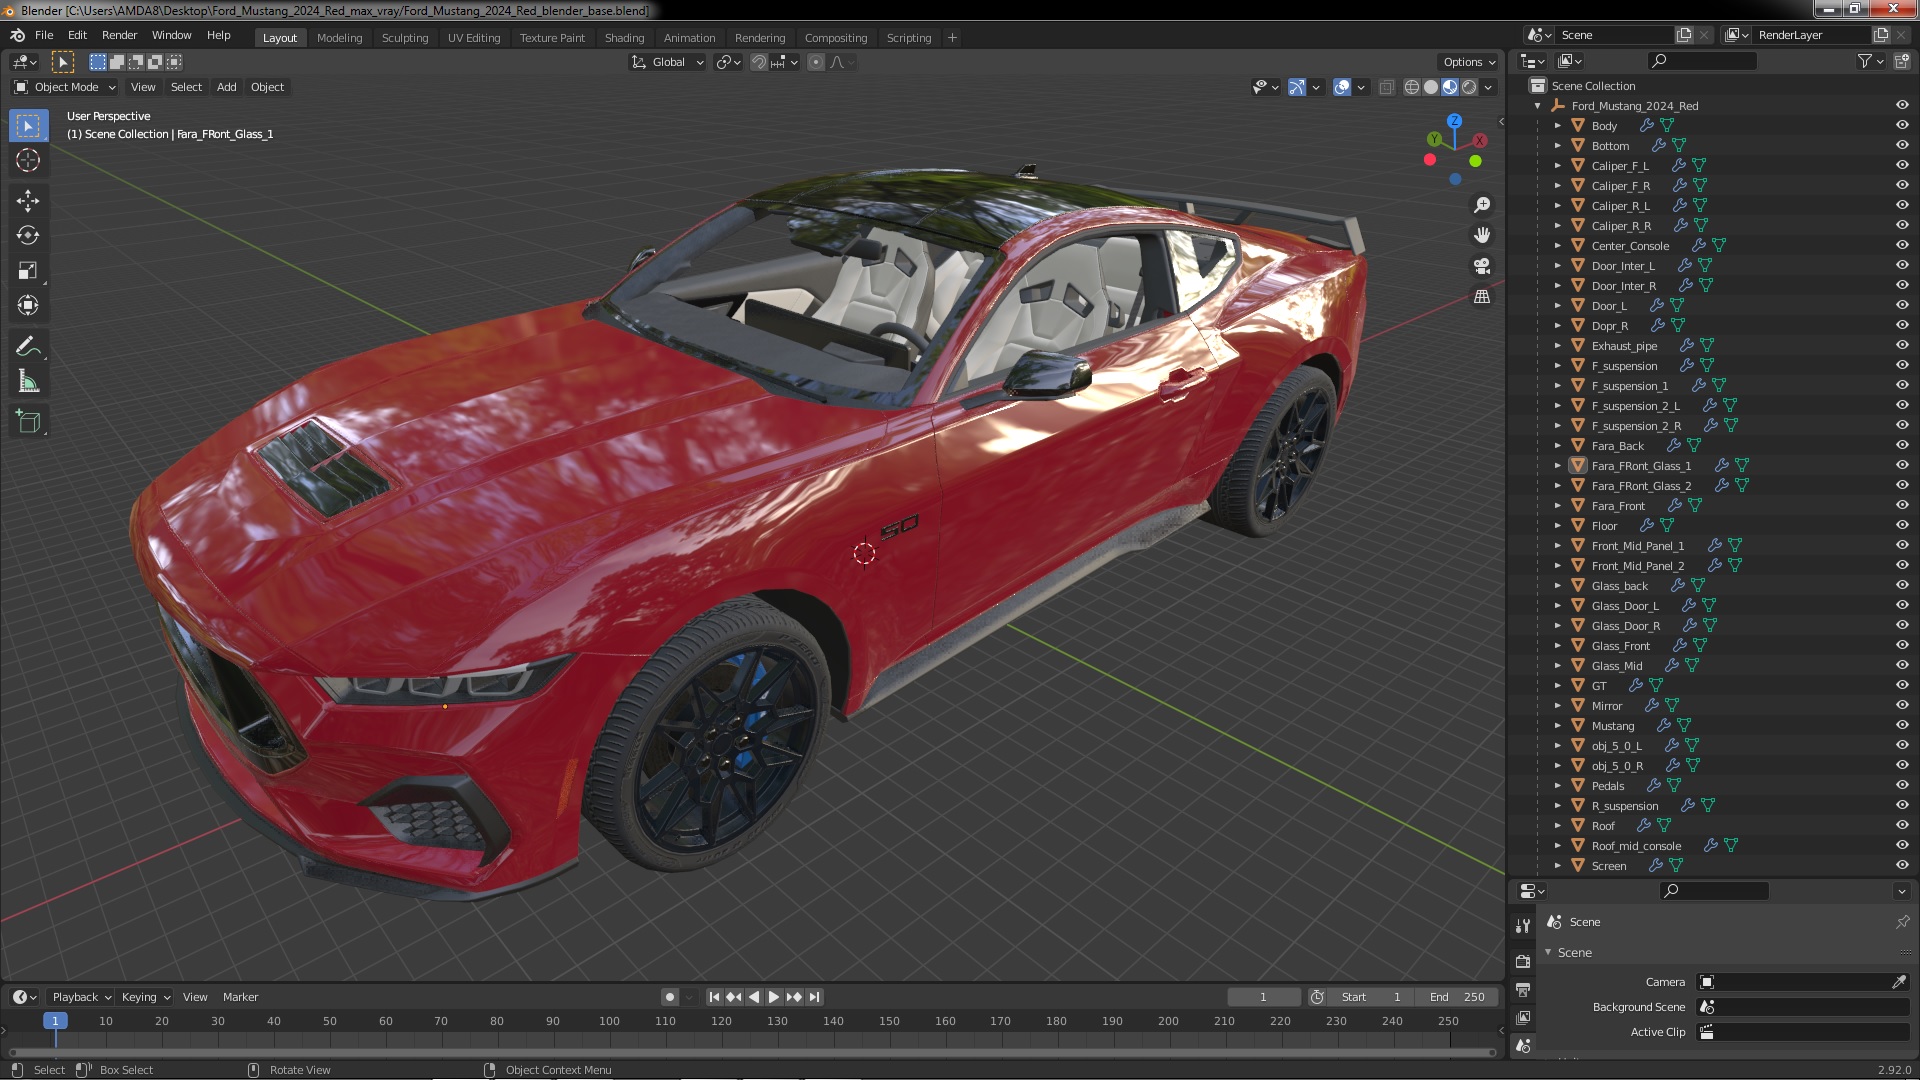Viewport: 1920px width, 1080px height.
Task: Open the Output properties tab
Action: pyautogui.click(x=1523, y=990)
